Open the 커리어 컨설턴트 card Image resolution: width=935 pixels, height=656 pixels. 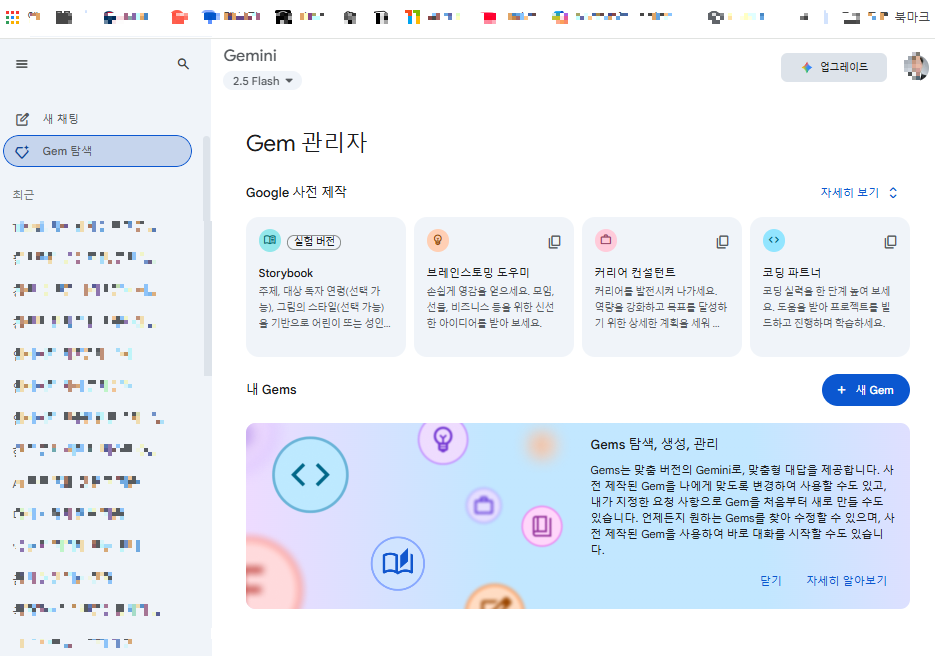point(662,287)
